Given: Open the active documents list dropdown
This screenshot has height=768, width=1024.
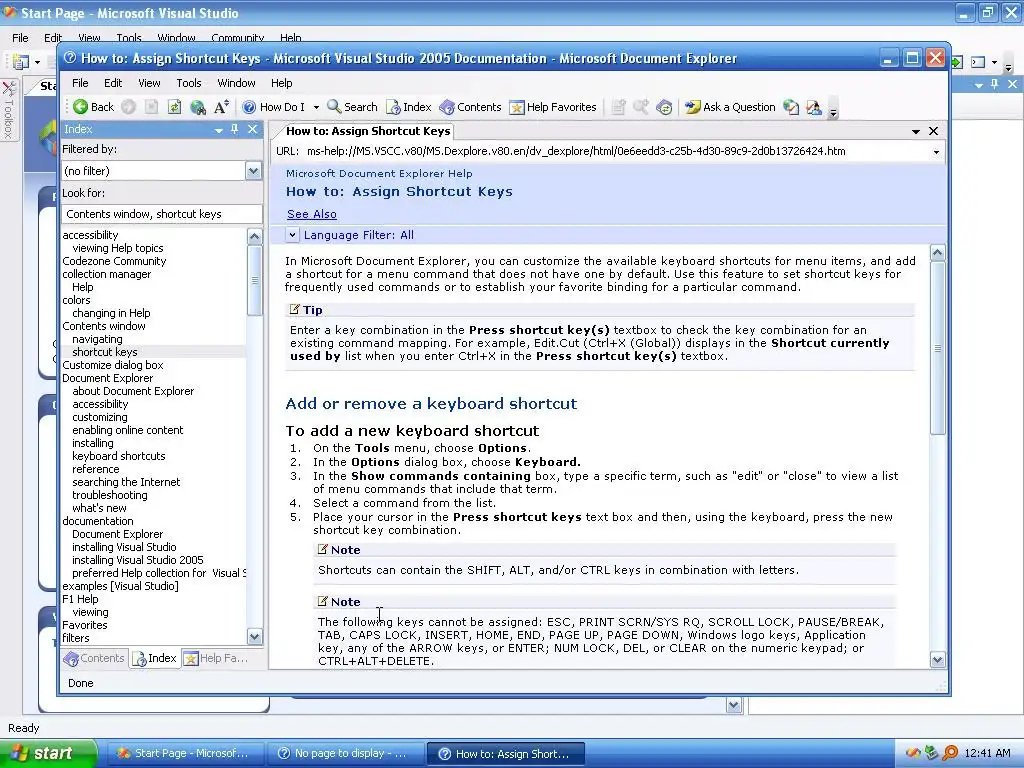Looking at the screenshot, I should pyautogui.click(x=916, y=131).
